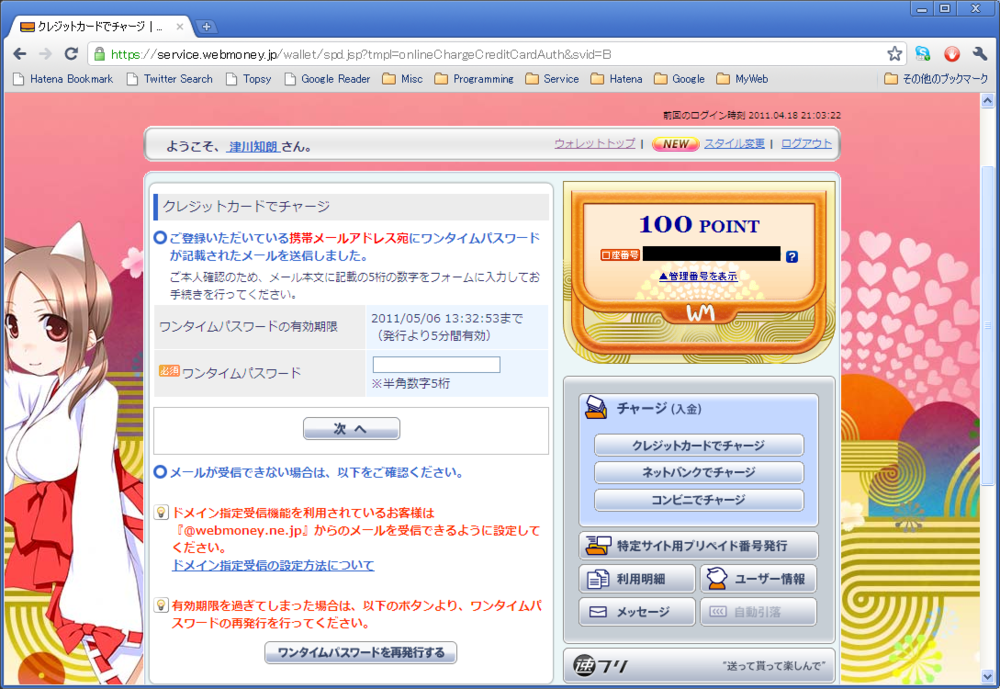Viewport: 1000px width, 689px height.
Task: Click the 2011/05/06 13:32:53まで expiry text
Action: pyautogui.click(x=446, y=318)
